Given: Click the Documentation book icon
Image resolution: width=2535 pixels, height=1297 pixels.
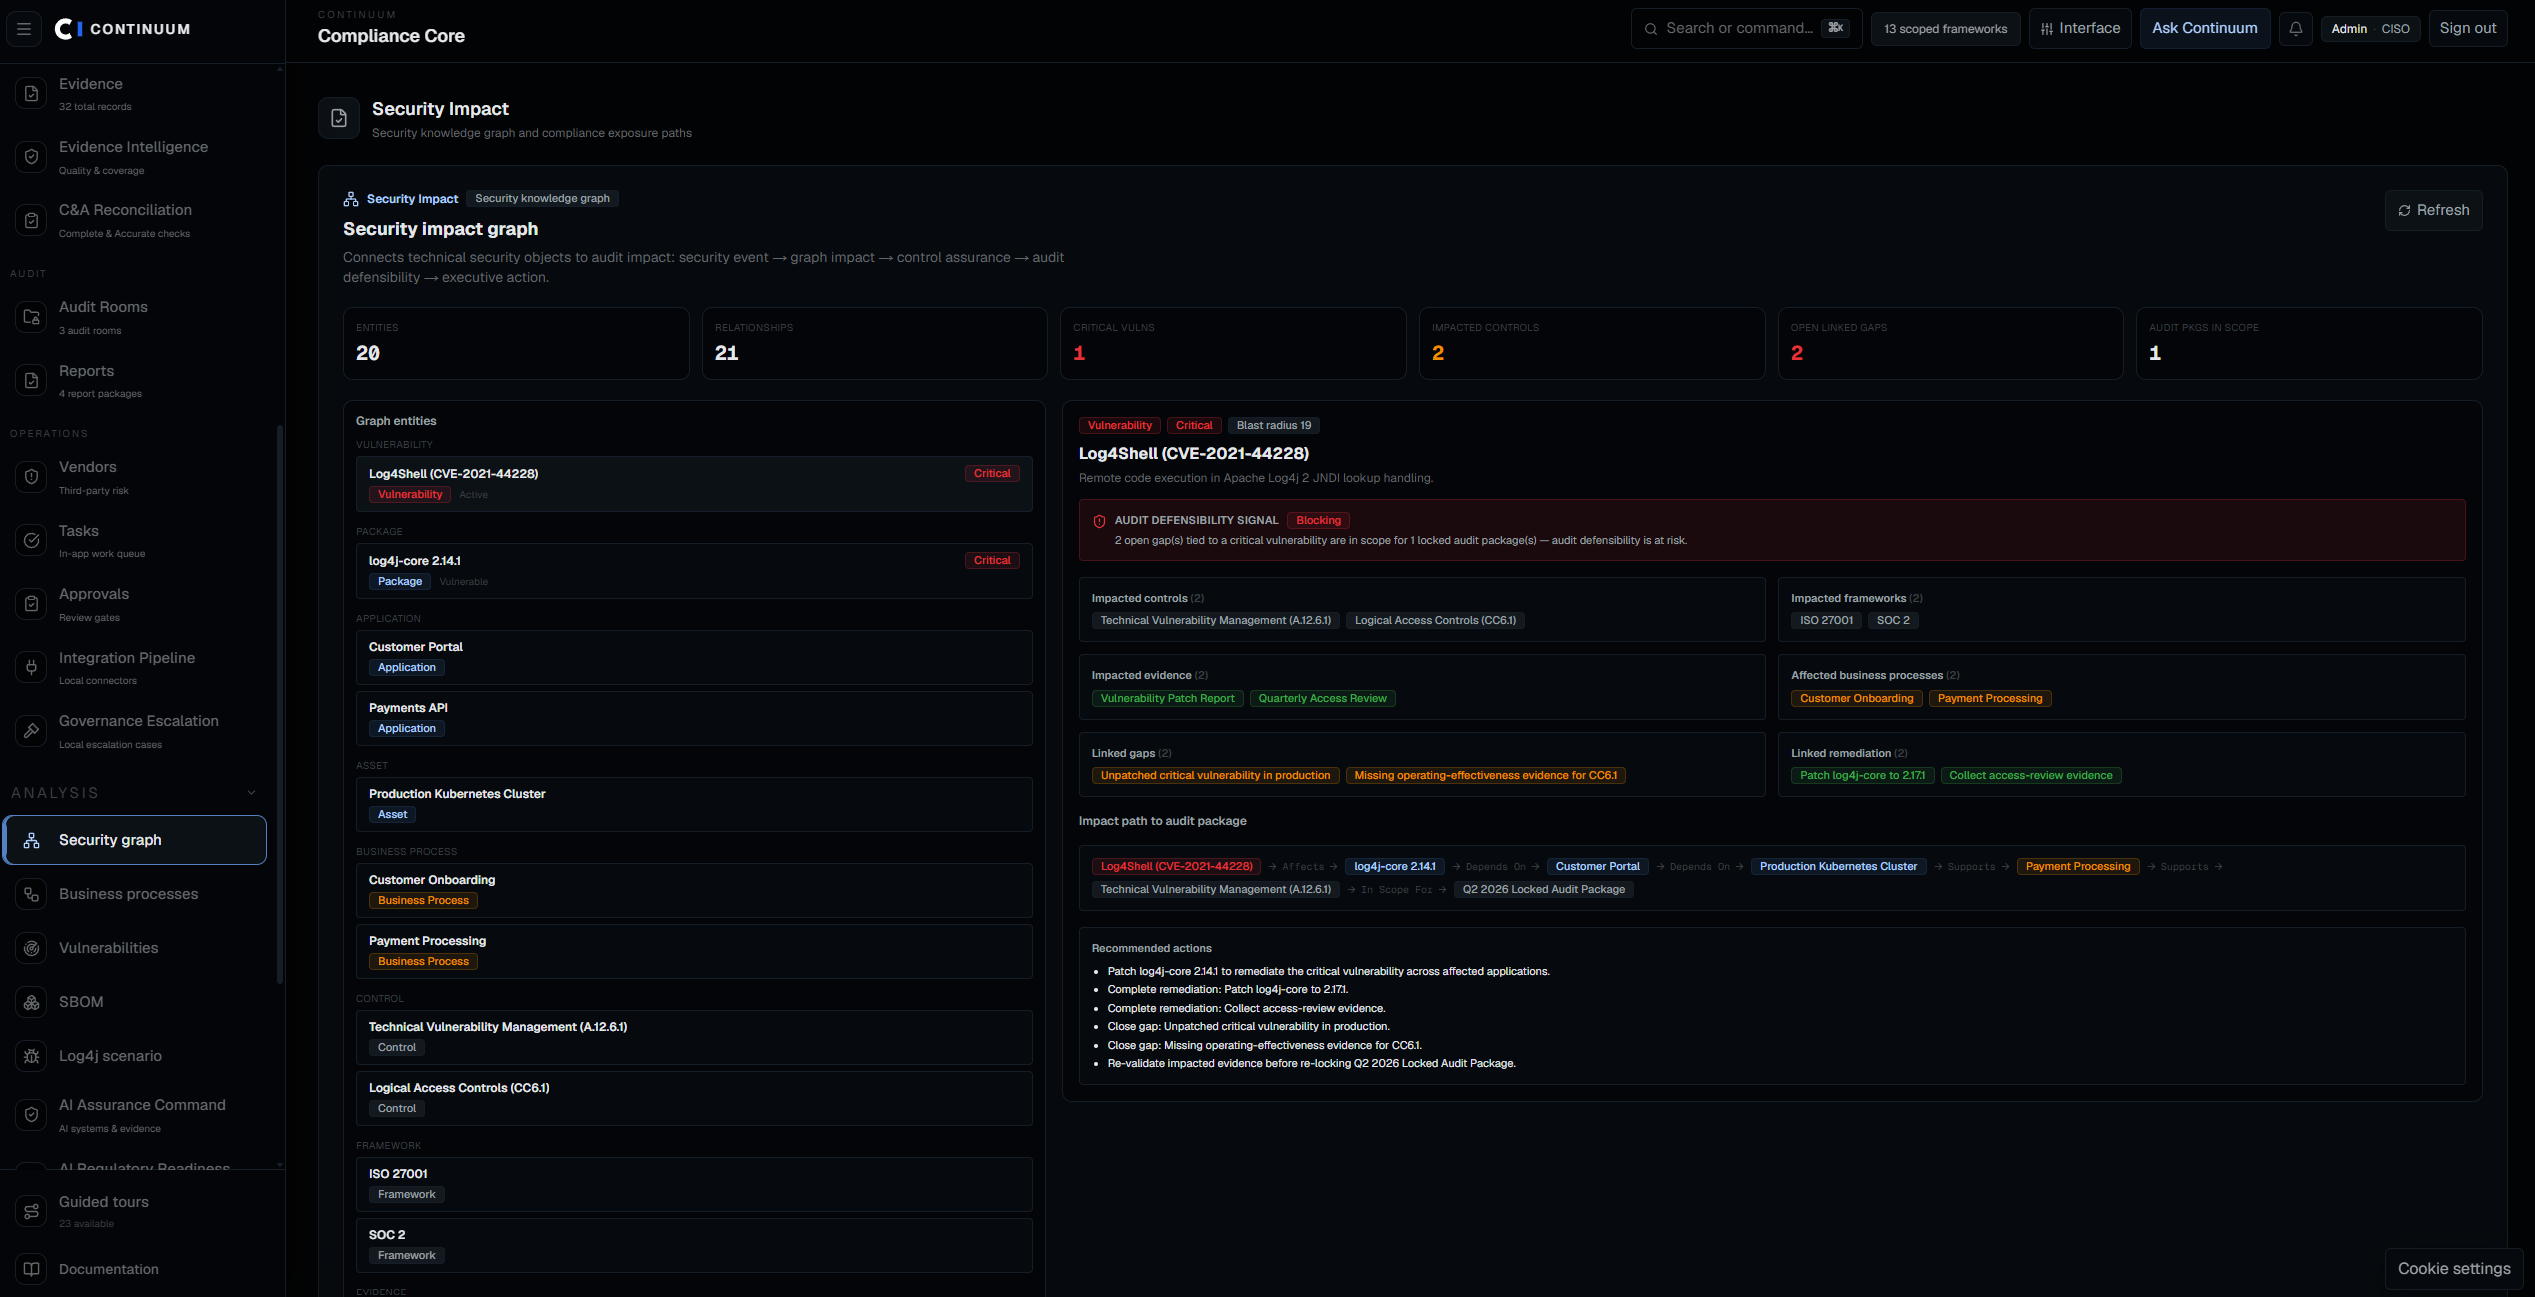Looking at the screenshot, I should (32, 1269).
